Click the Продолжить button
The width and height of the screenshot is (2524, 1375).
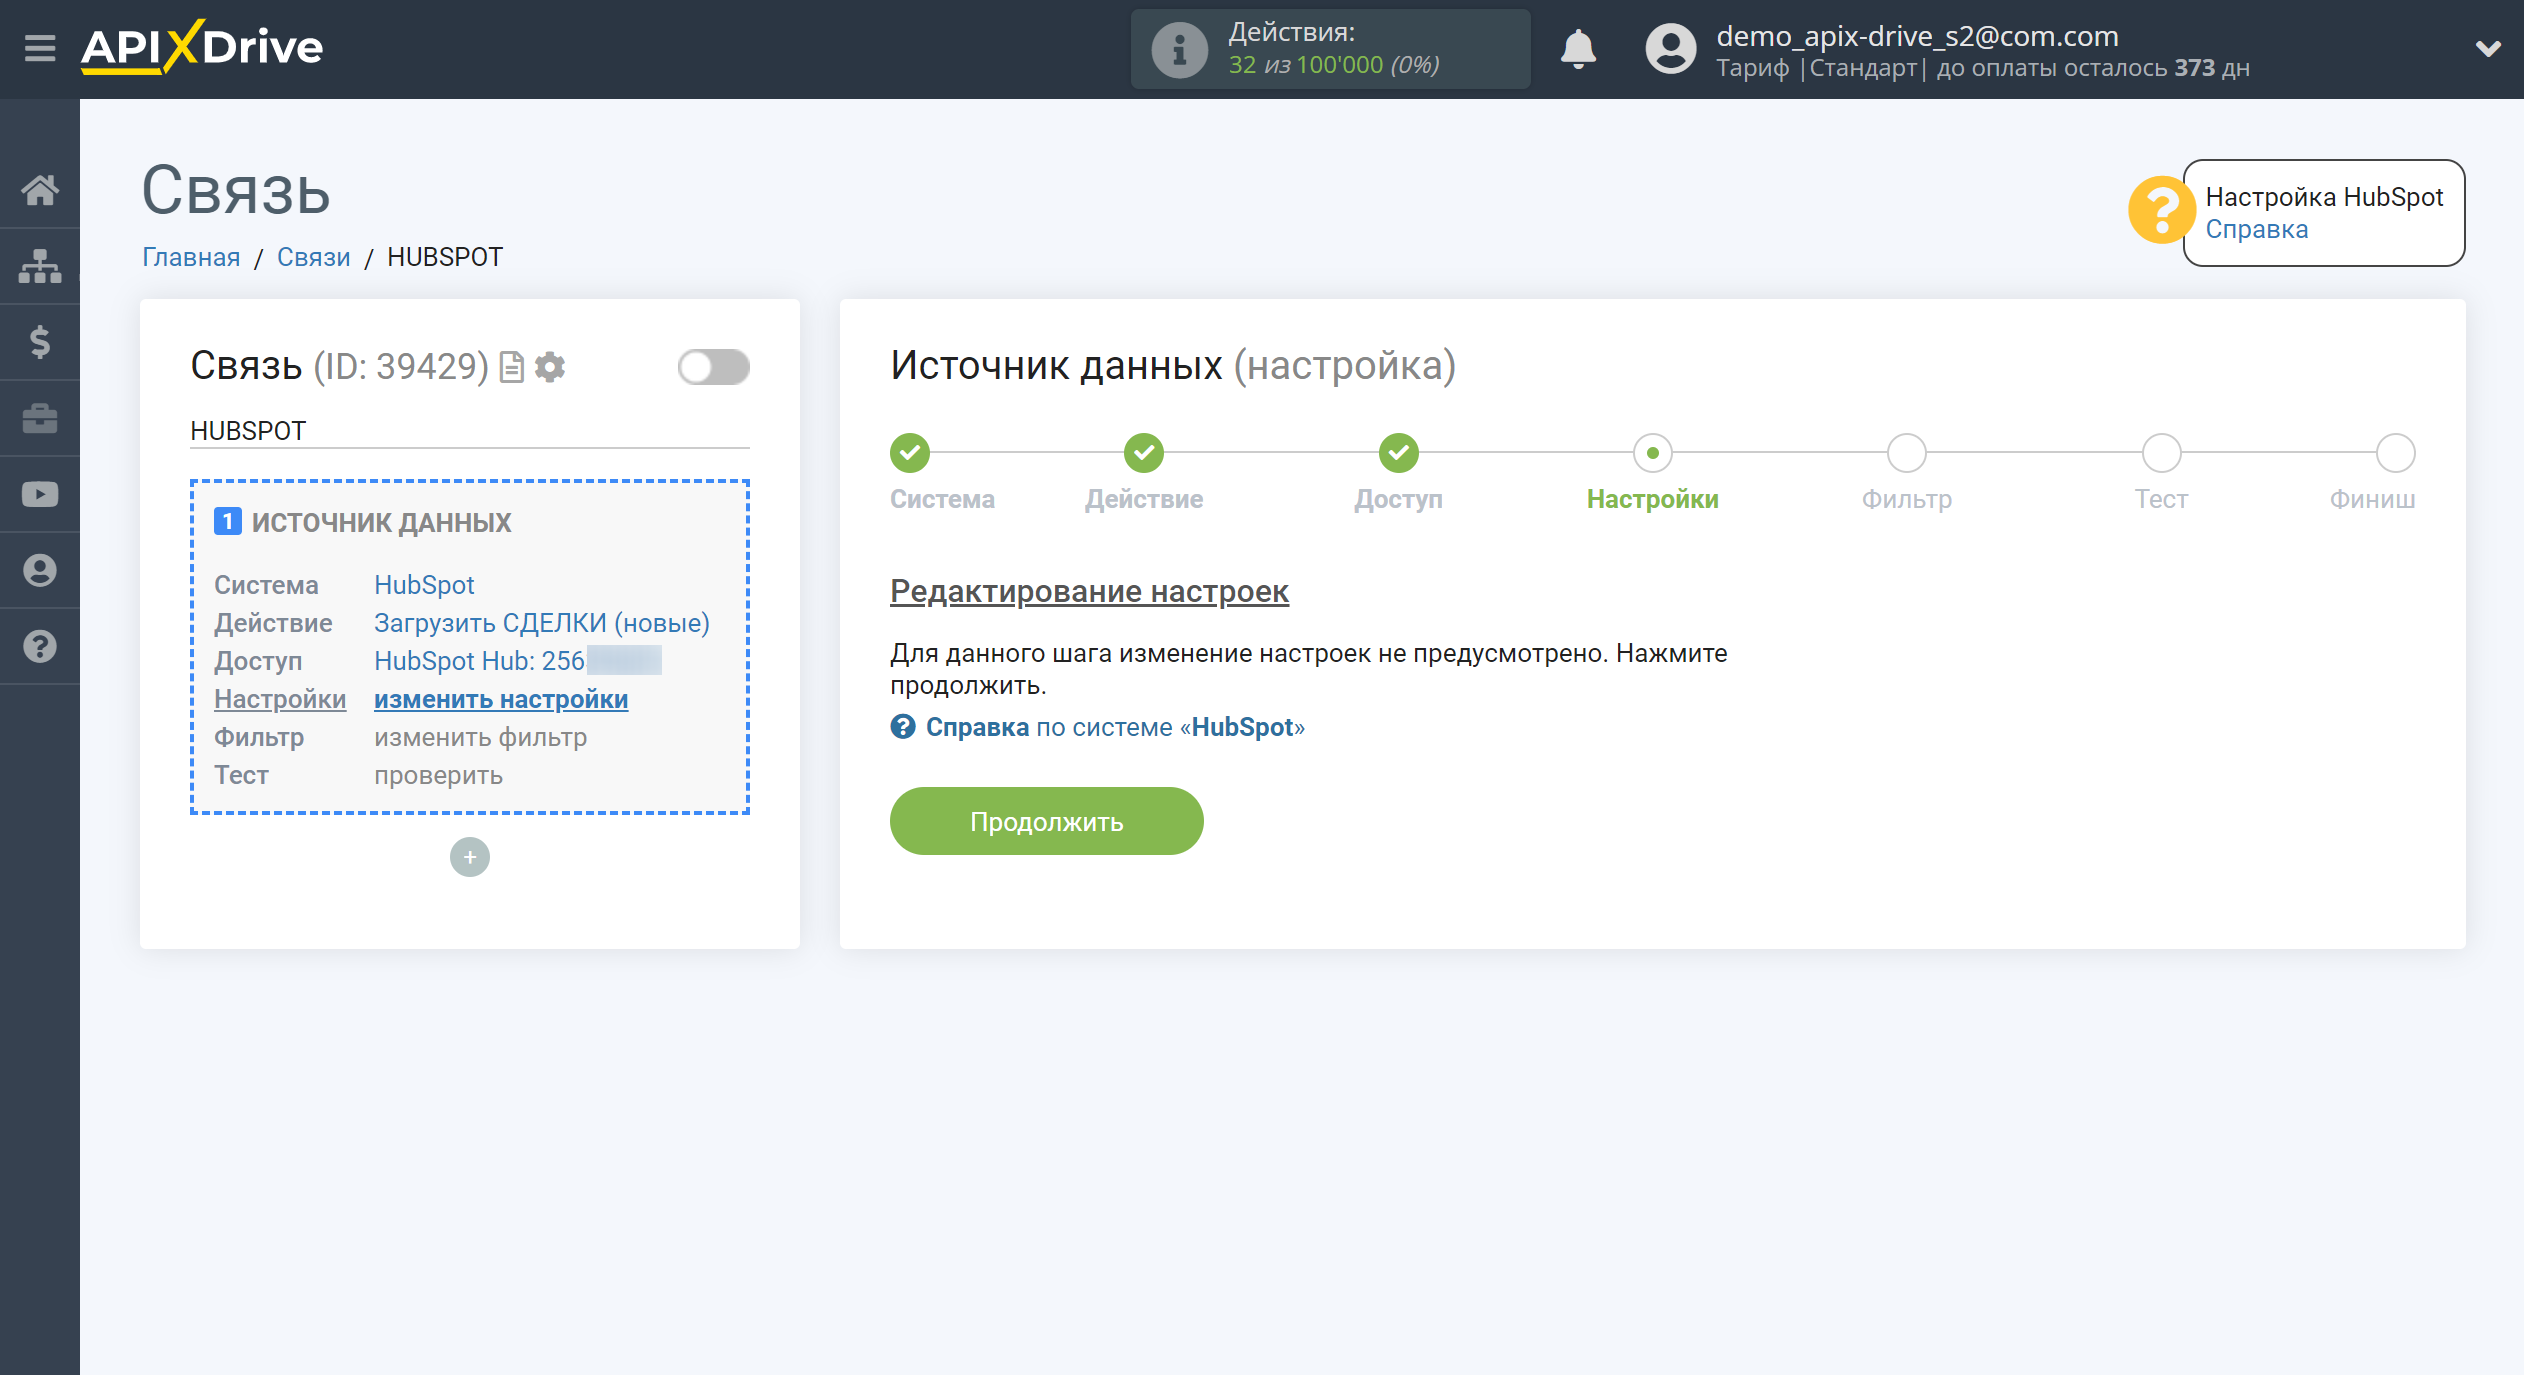[1046, 821]
